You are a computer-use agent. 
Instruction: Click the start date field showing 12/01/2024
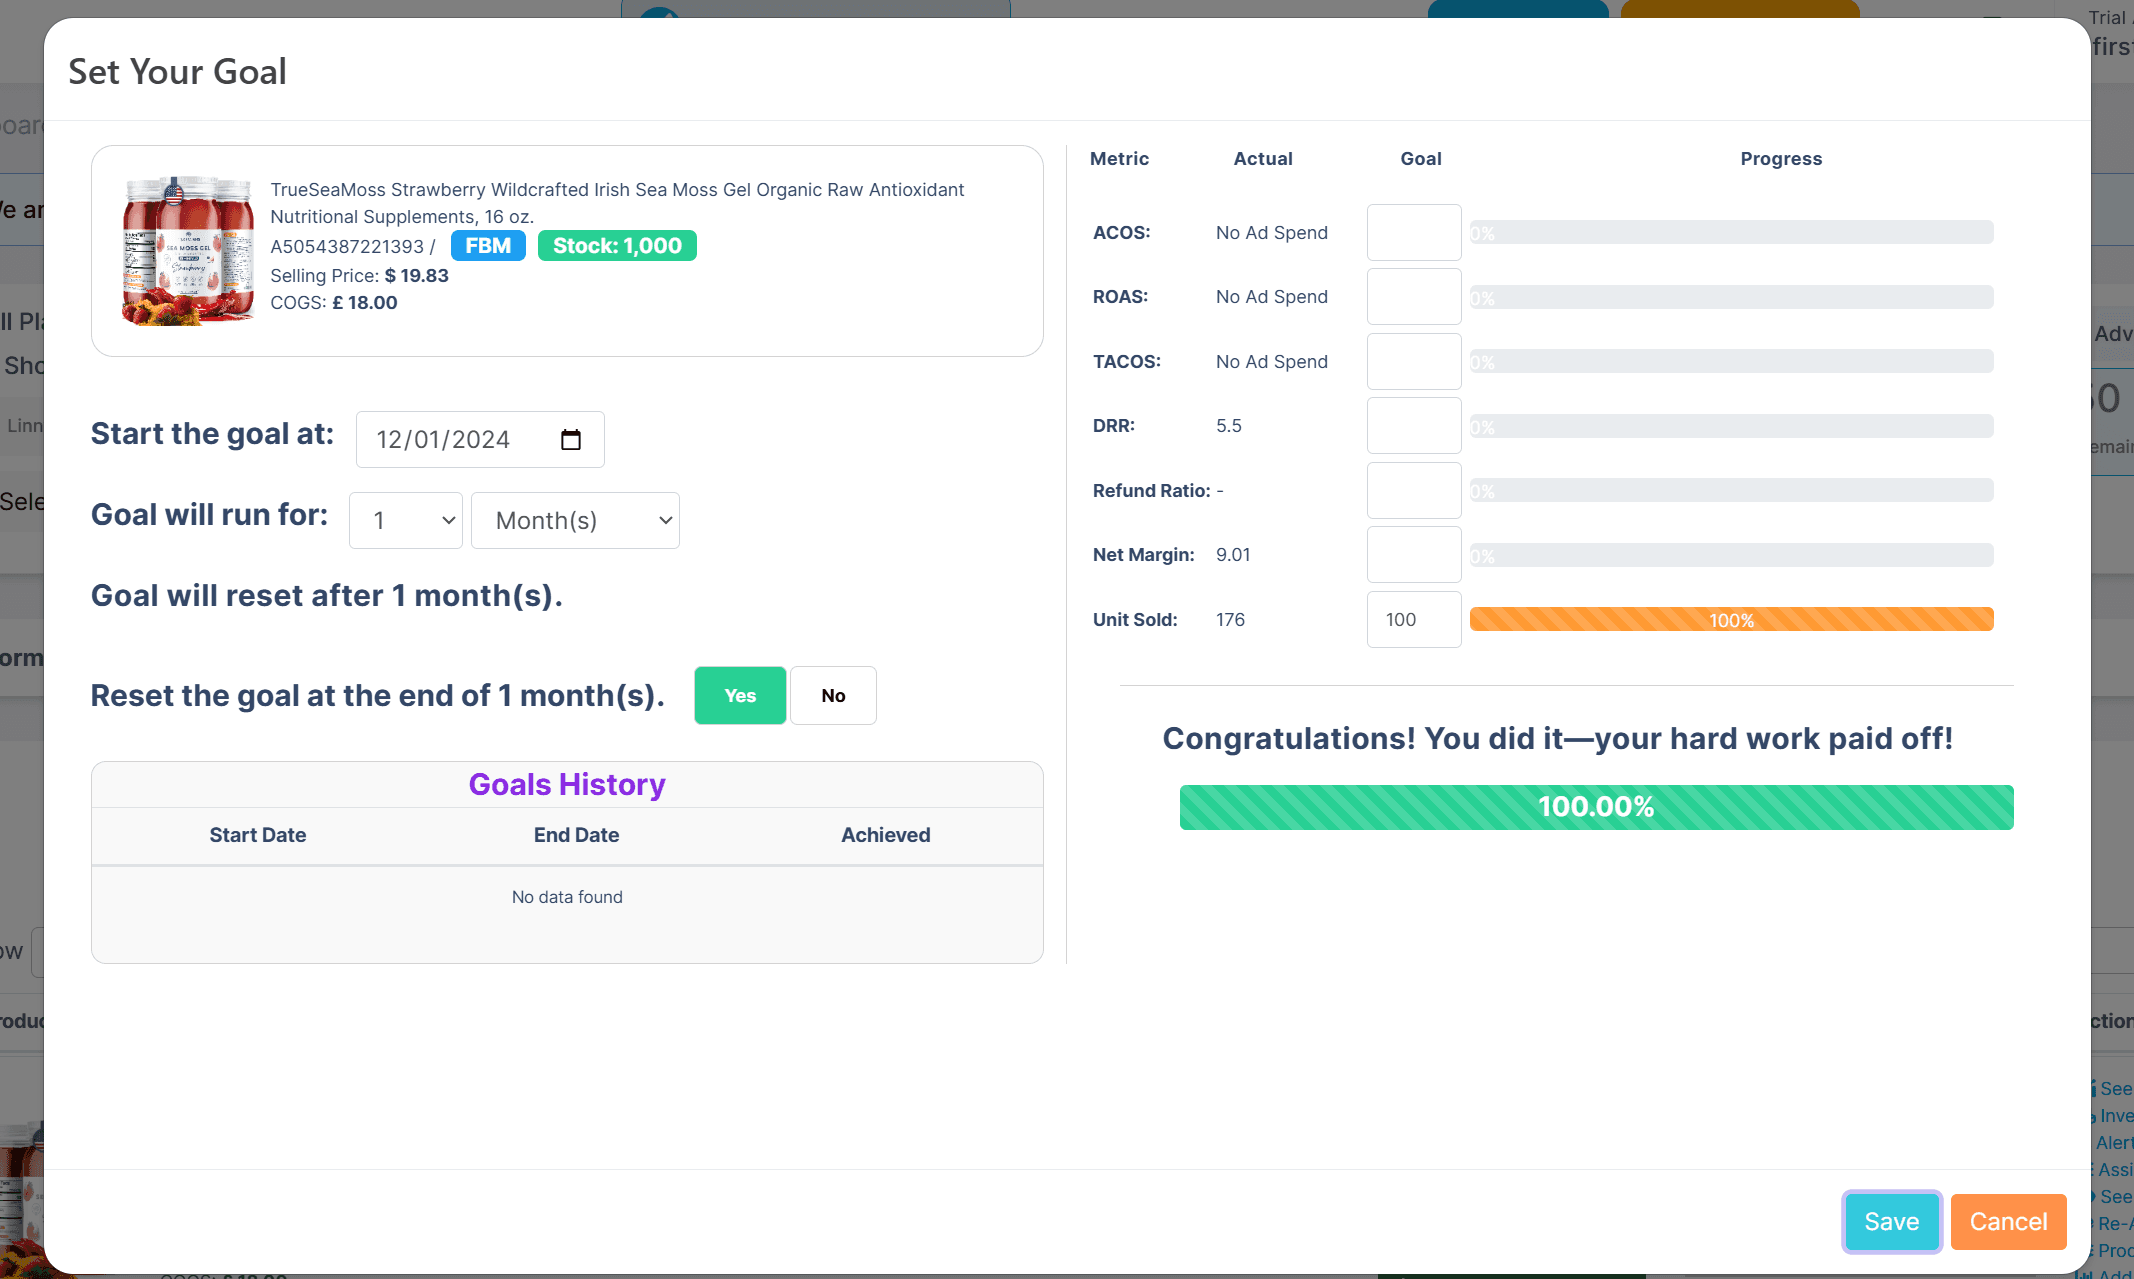pyautogui.click(x=480, y=440)
